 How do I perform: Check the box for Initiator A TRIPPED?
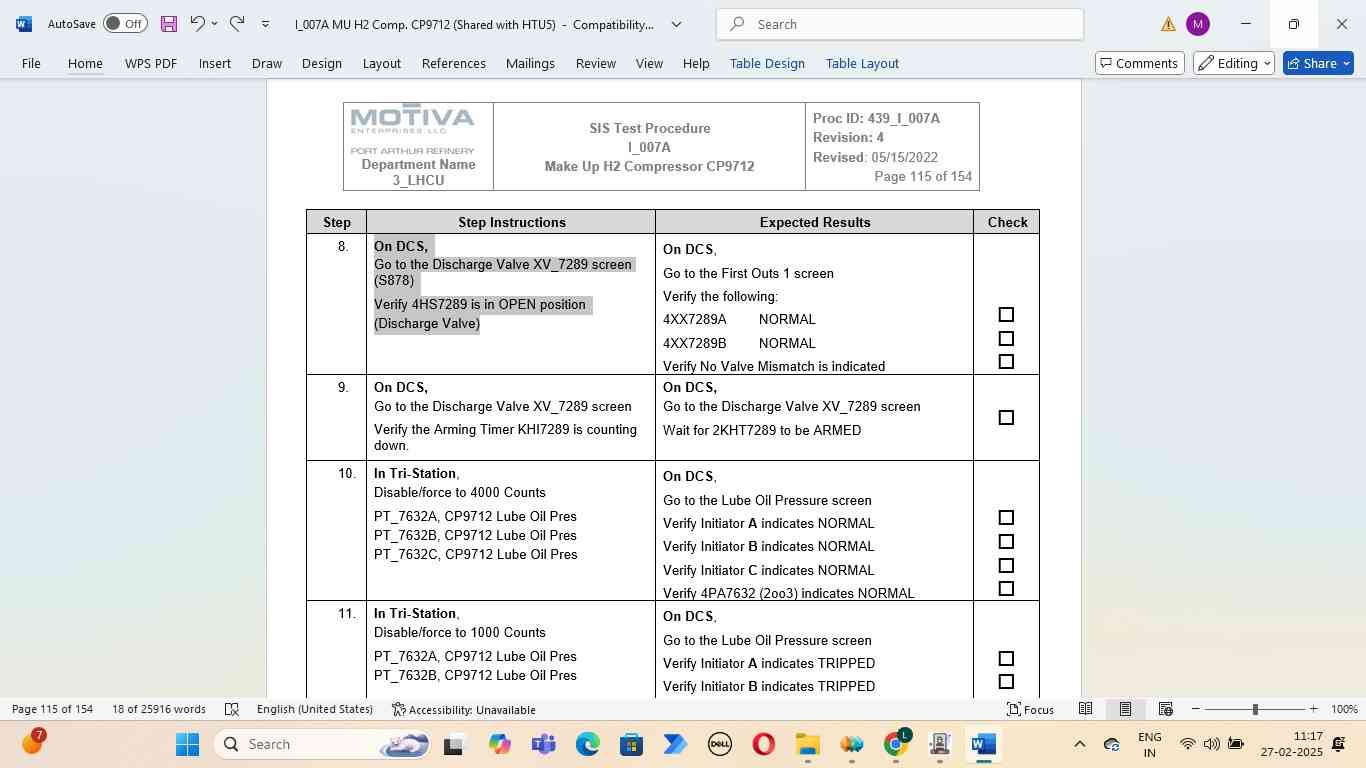(x=1006, y=659)
